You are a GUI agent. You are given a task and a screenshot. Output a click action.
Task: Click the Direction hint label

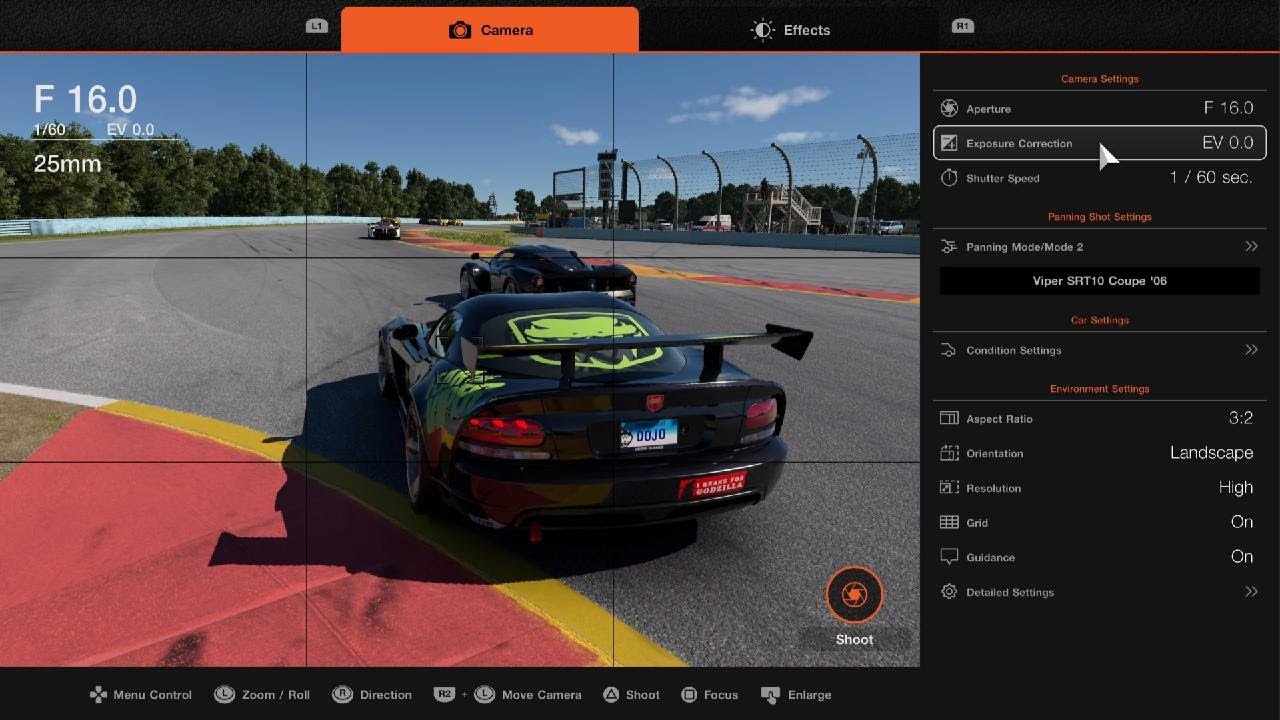[386, 694]
